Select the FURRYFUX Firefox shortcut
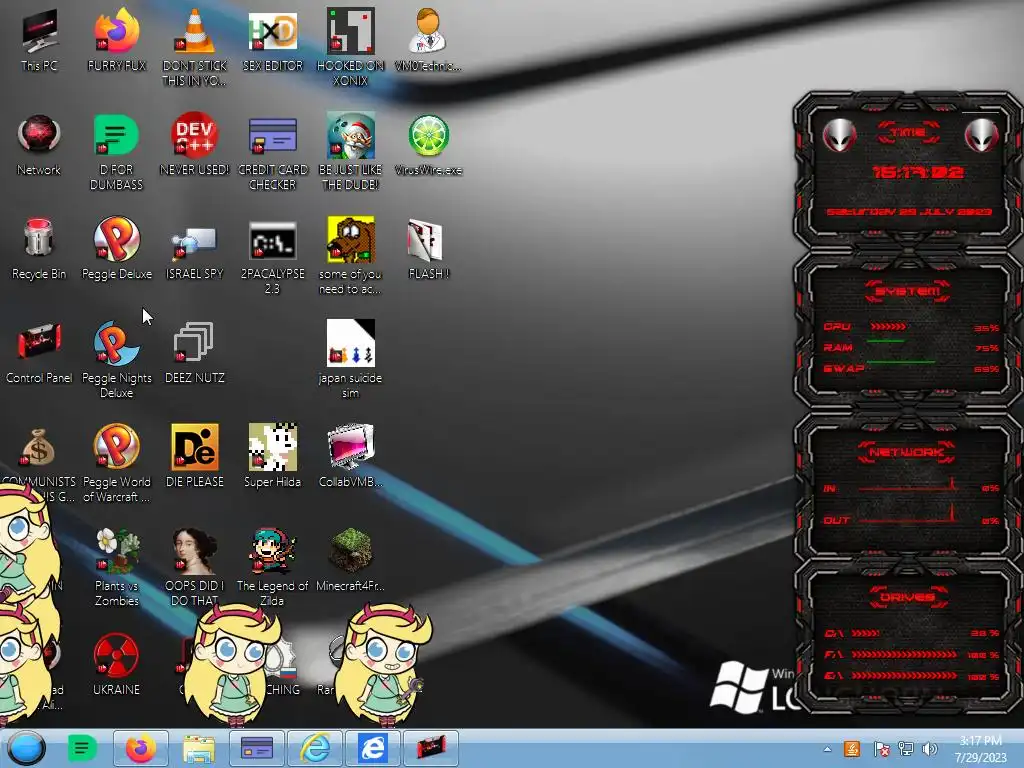 pyautogui.click(x=117, y=39)
